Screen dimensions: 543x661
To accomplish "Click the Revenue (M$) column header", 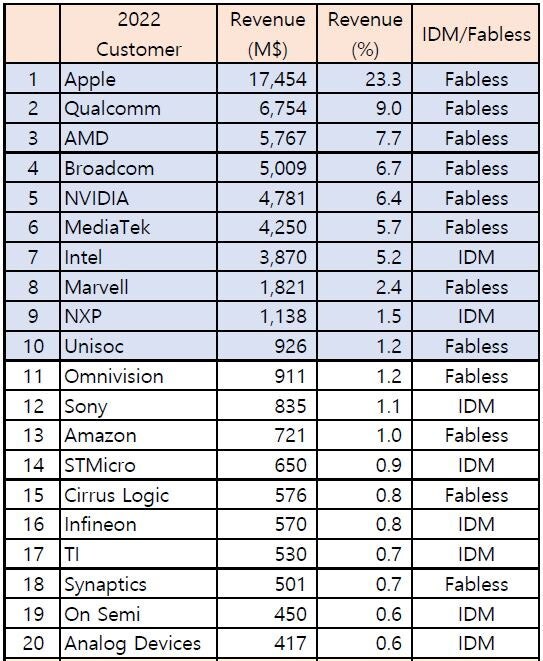I will pyautogui.click(x=267, y=34).
